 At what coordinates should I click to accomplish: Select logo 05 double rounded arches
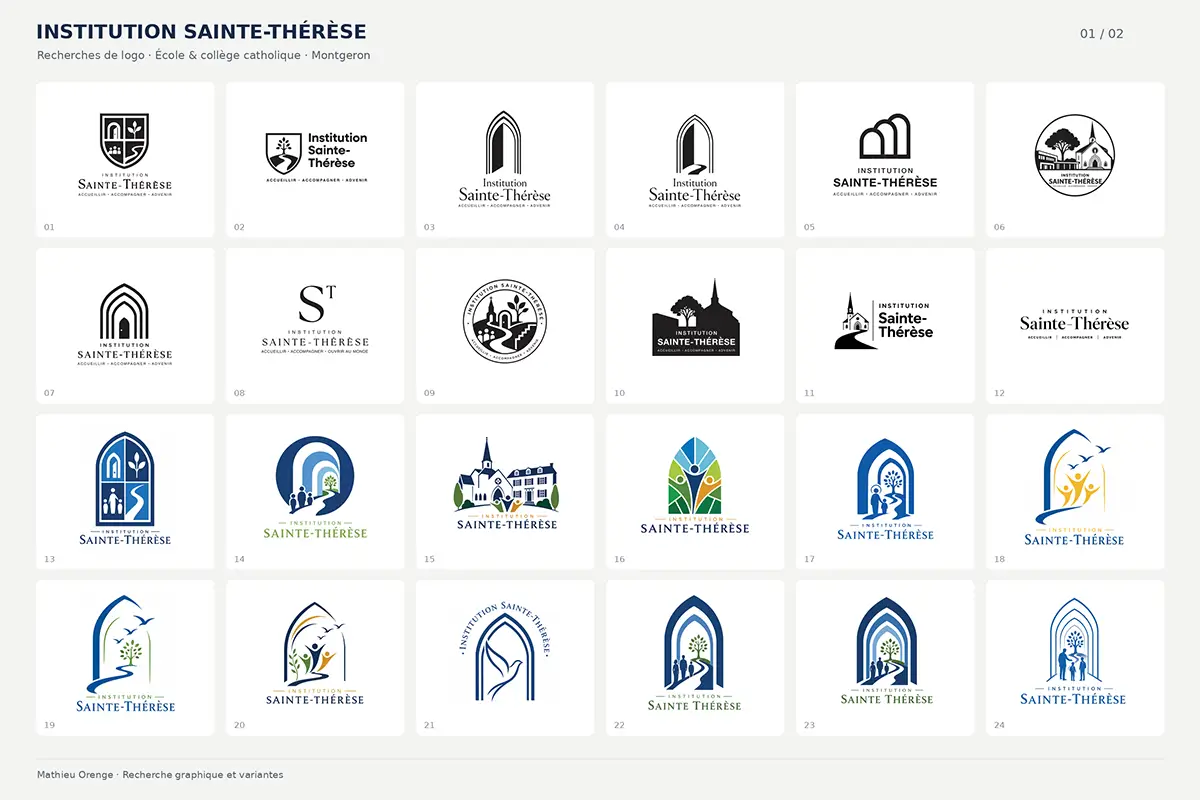pos(885,160)
